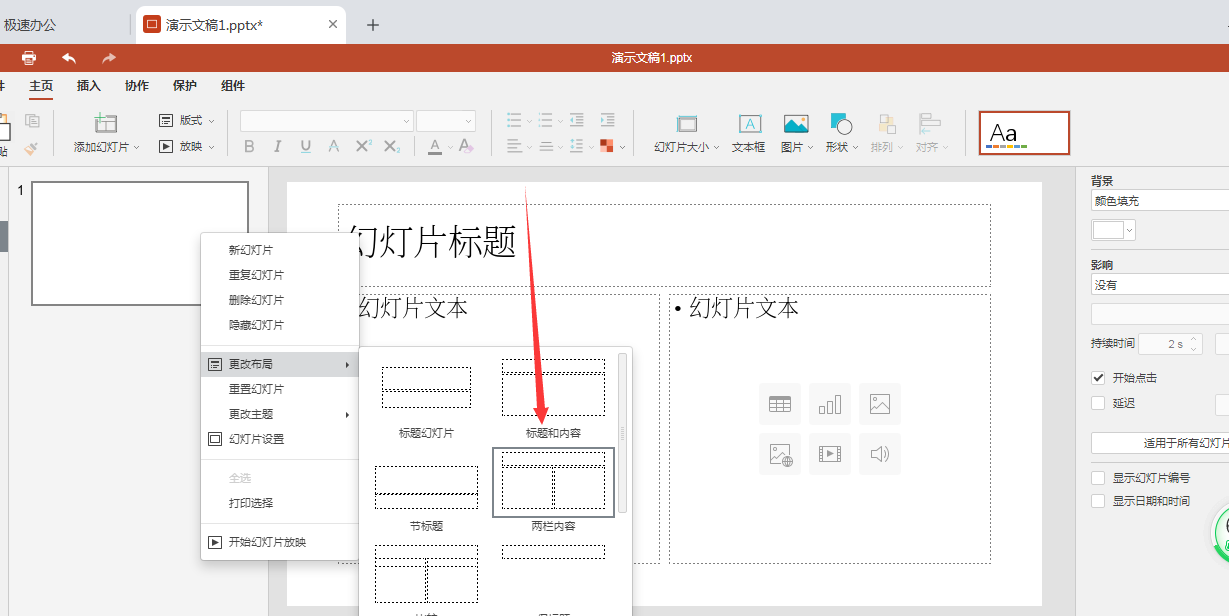Enable 显示日期和时间 checkbox
Viewport: 1229px width, 616px height.
point(1098,501)
